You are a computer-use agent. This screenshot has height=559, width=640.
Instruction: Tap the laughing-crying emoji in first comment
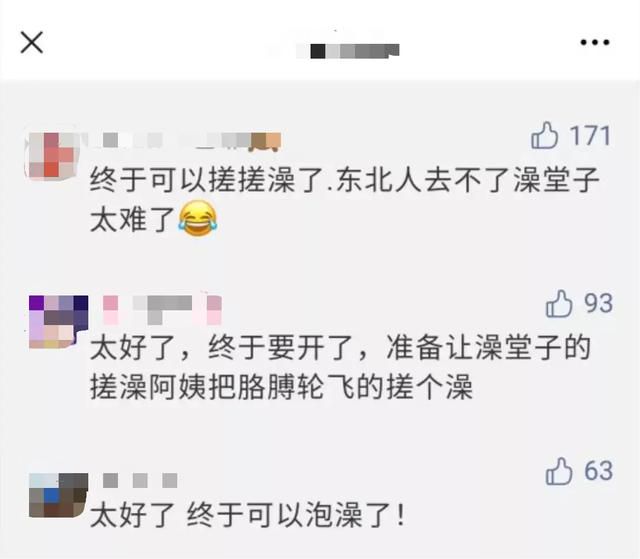pyautogui.click(x=198, y=220)
